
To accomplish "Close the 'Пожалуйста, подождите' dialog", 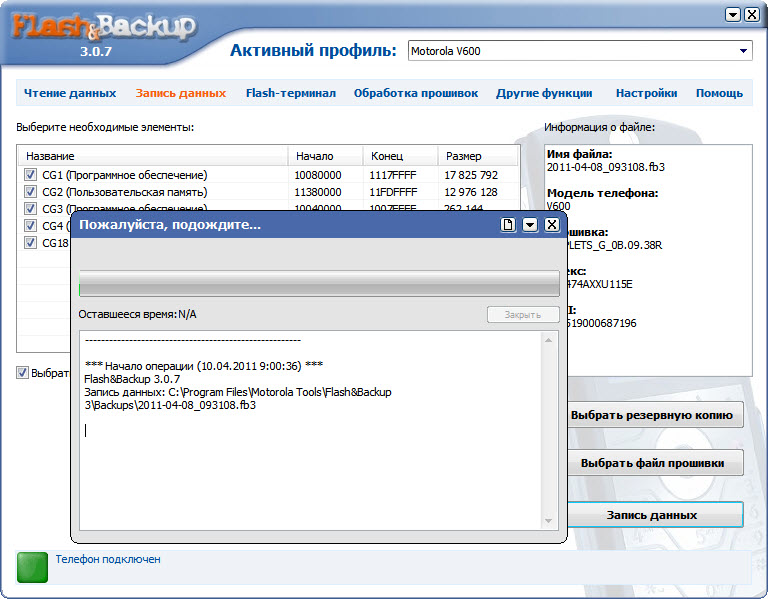I will coord(552,225).
